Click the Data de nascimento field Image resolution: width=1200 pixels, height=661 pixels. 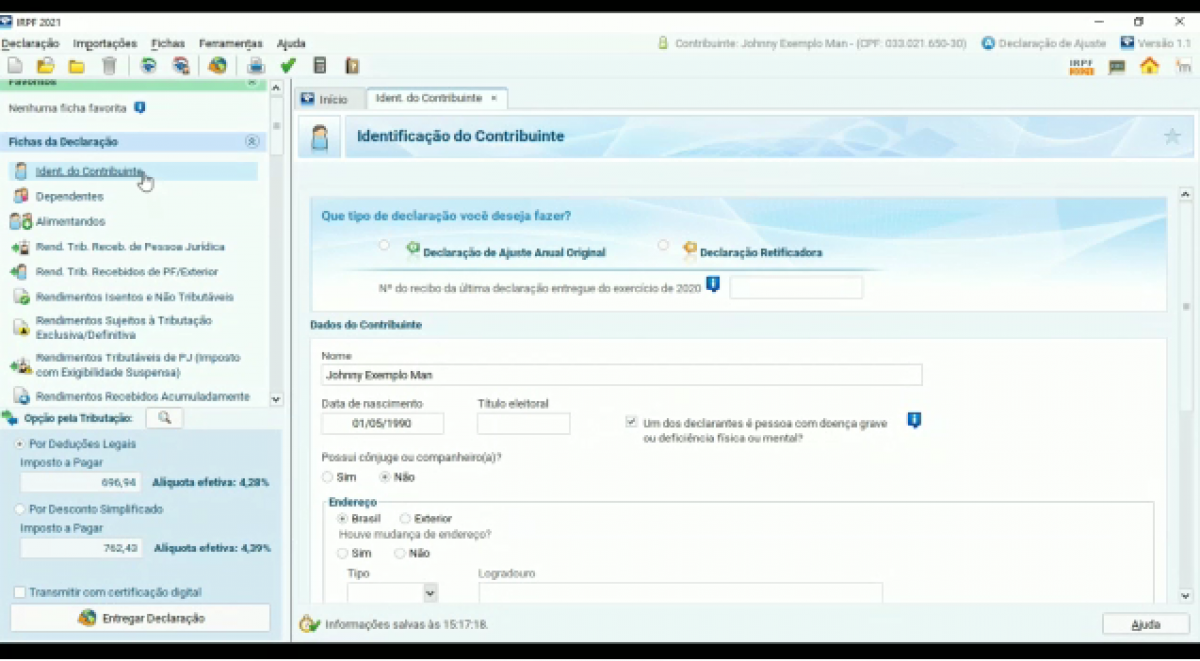click(382, 423)
